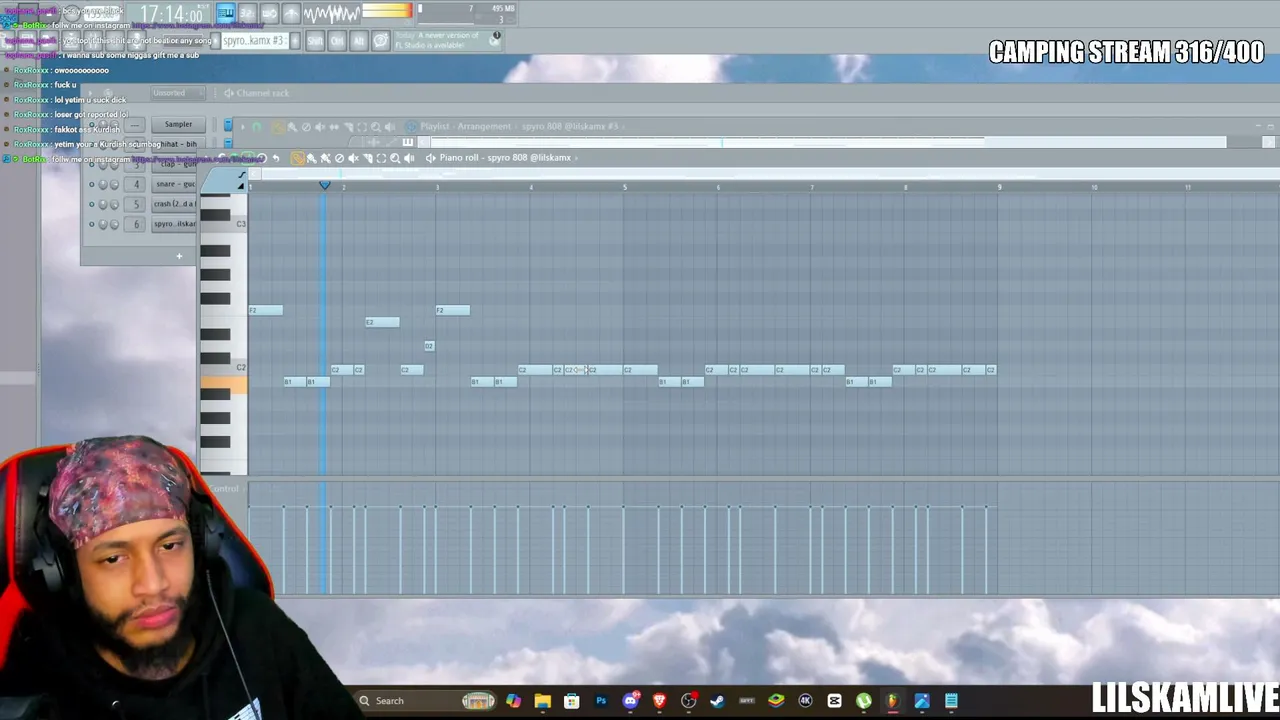Switch to FL Studio taskbar icon
The height and width of the screenshot is (720, 1280).
coord(892,701)
